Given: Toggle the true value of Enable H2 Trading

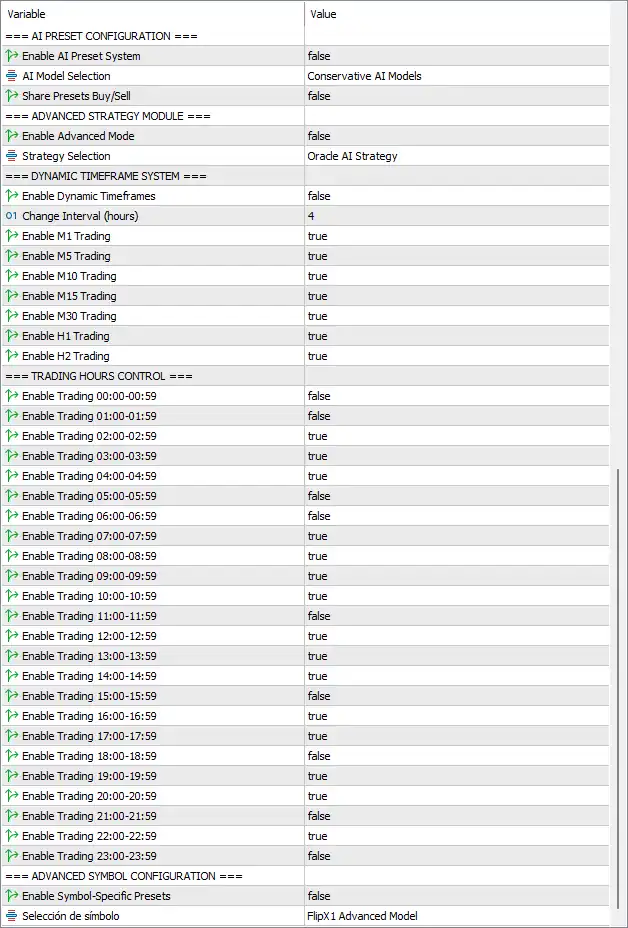Looking at the screenshot, I should tap(456, 356).
